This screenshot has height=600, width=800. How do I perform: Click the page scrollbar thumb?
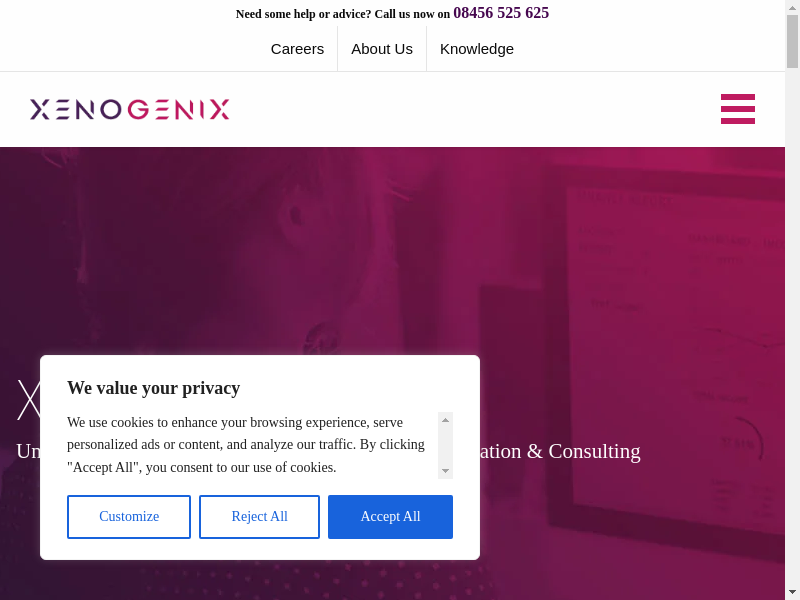(792, 40)
